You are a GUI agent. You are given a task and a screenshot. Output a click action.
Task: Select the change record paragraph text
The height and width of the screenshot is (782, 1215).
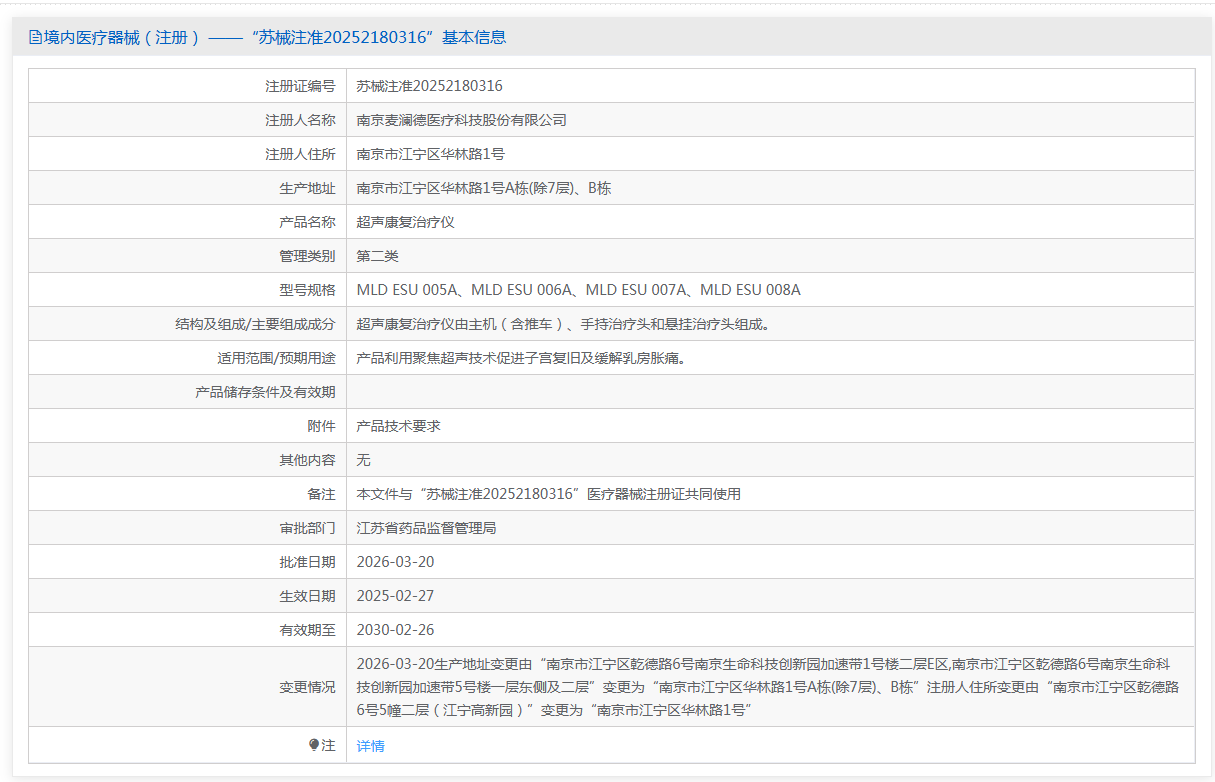click(x=768, y=687)
